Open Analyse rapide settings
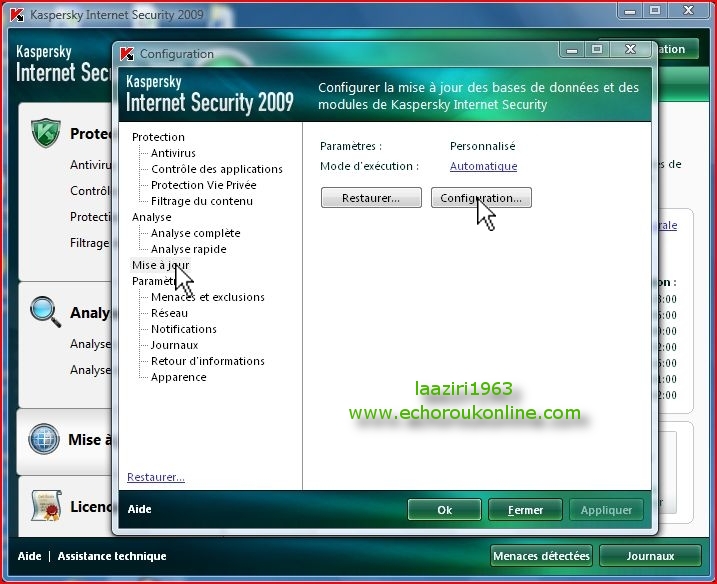Viewport: 717px width, 584px height. [x=188, y=249]
